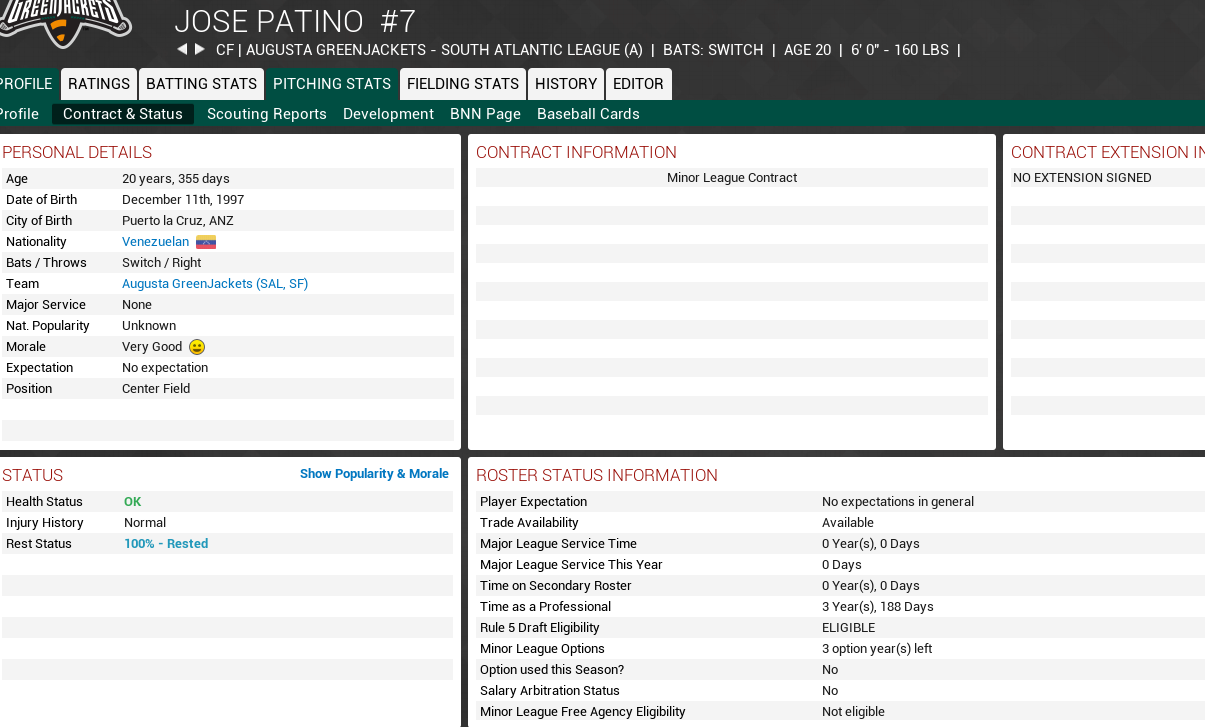Screen dimensions: 1205x727
Task: Go to next player with right arrow
Action: pos(200,49)
